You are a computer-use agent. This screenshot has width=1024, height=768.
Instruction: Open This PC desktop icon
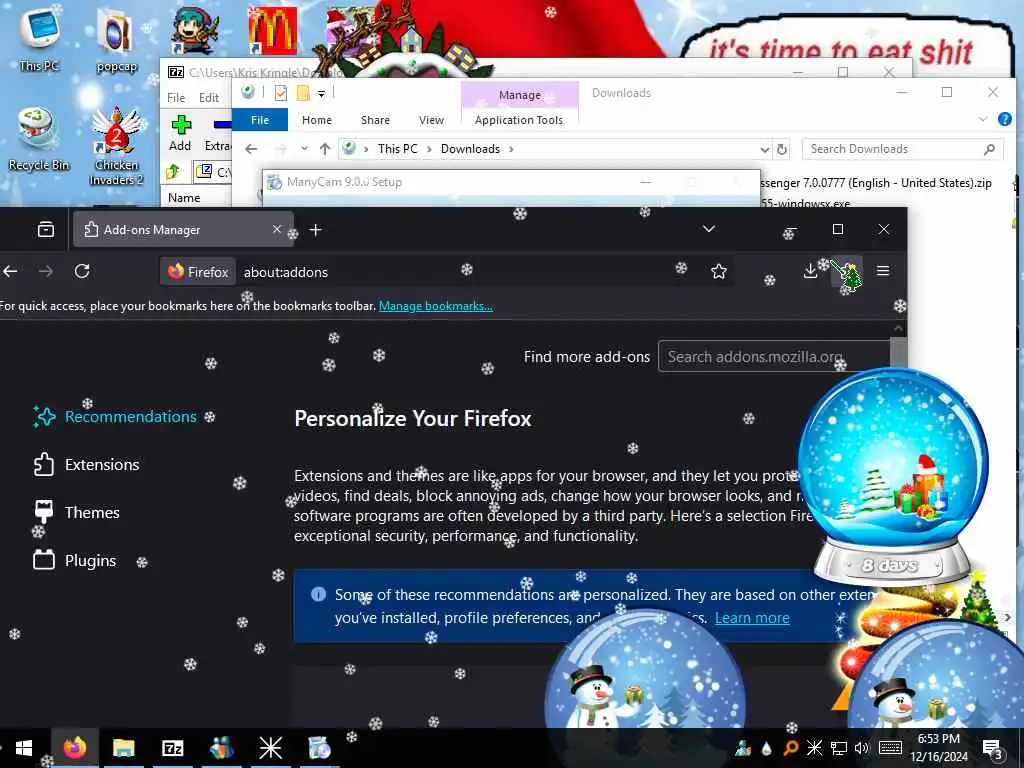tap(39, 39)
